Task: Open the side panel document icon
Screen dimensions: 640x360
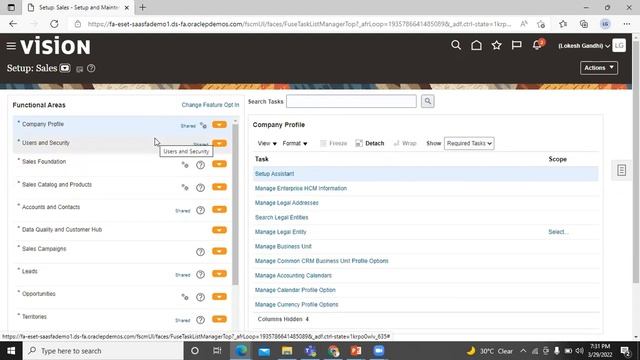Action: coord(621,170)
